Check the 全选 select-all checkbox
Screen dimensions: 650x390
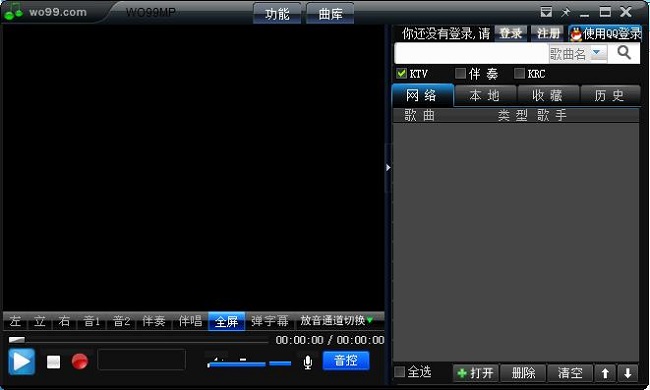pyautogui.click(x=399, y=372)
